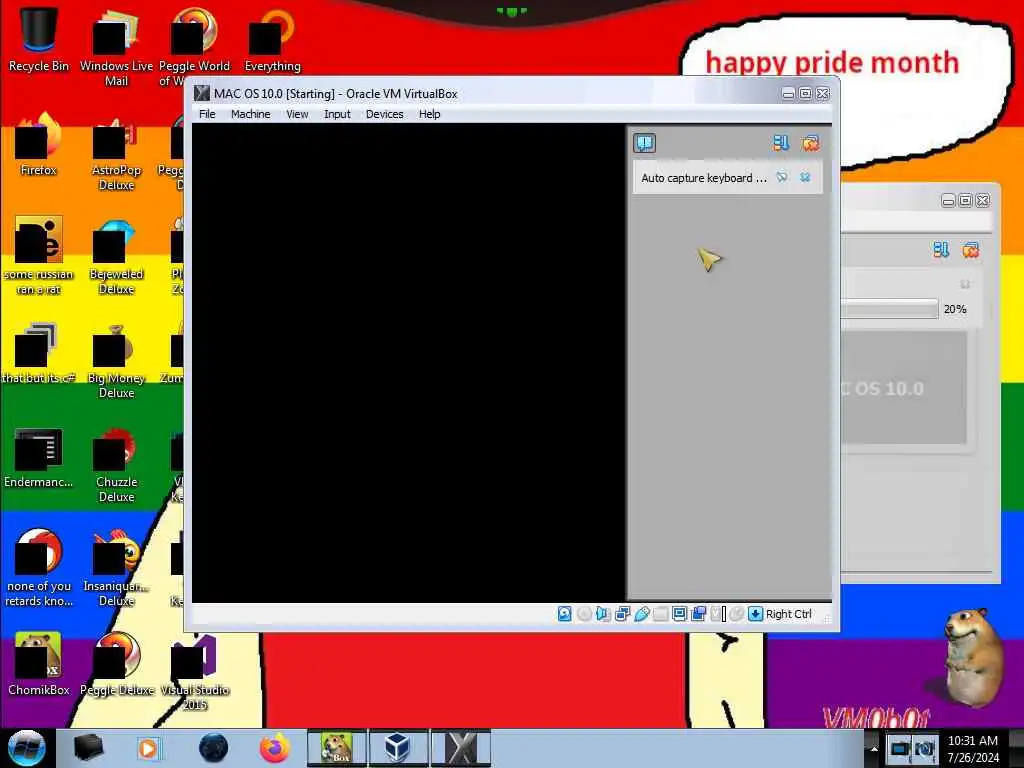Viewport: 1024px width, 768px height.
Task: Select the Chuzzle Deluxe desktop icon
Action: 116,465
